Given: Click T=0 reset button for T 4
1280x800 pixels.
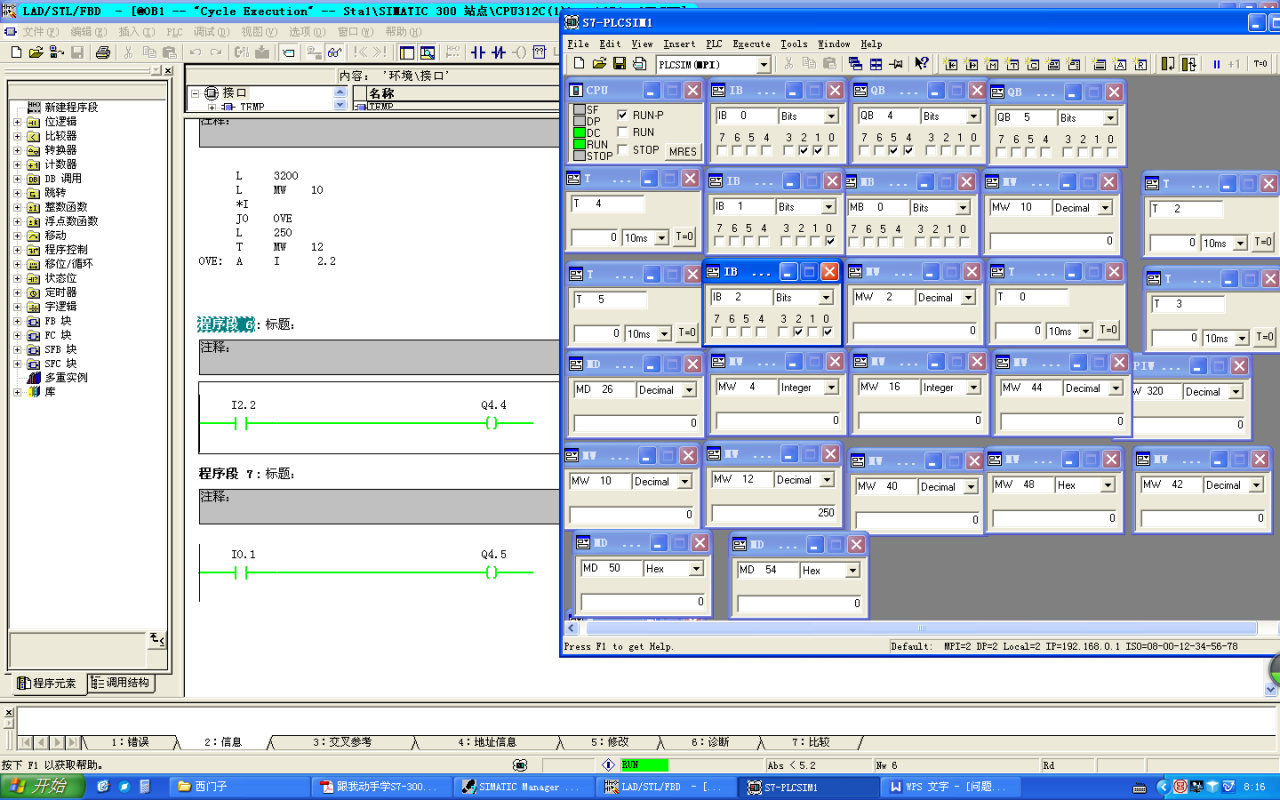Looking at the screenshot, I should tap(685, 238).
